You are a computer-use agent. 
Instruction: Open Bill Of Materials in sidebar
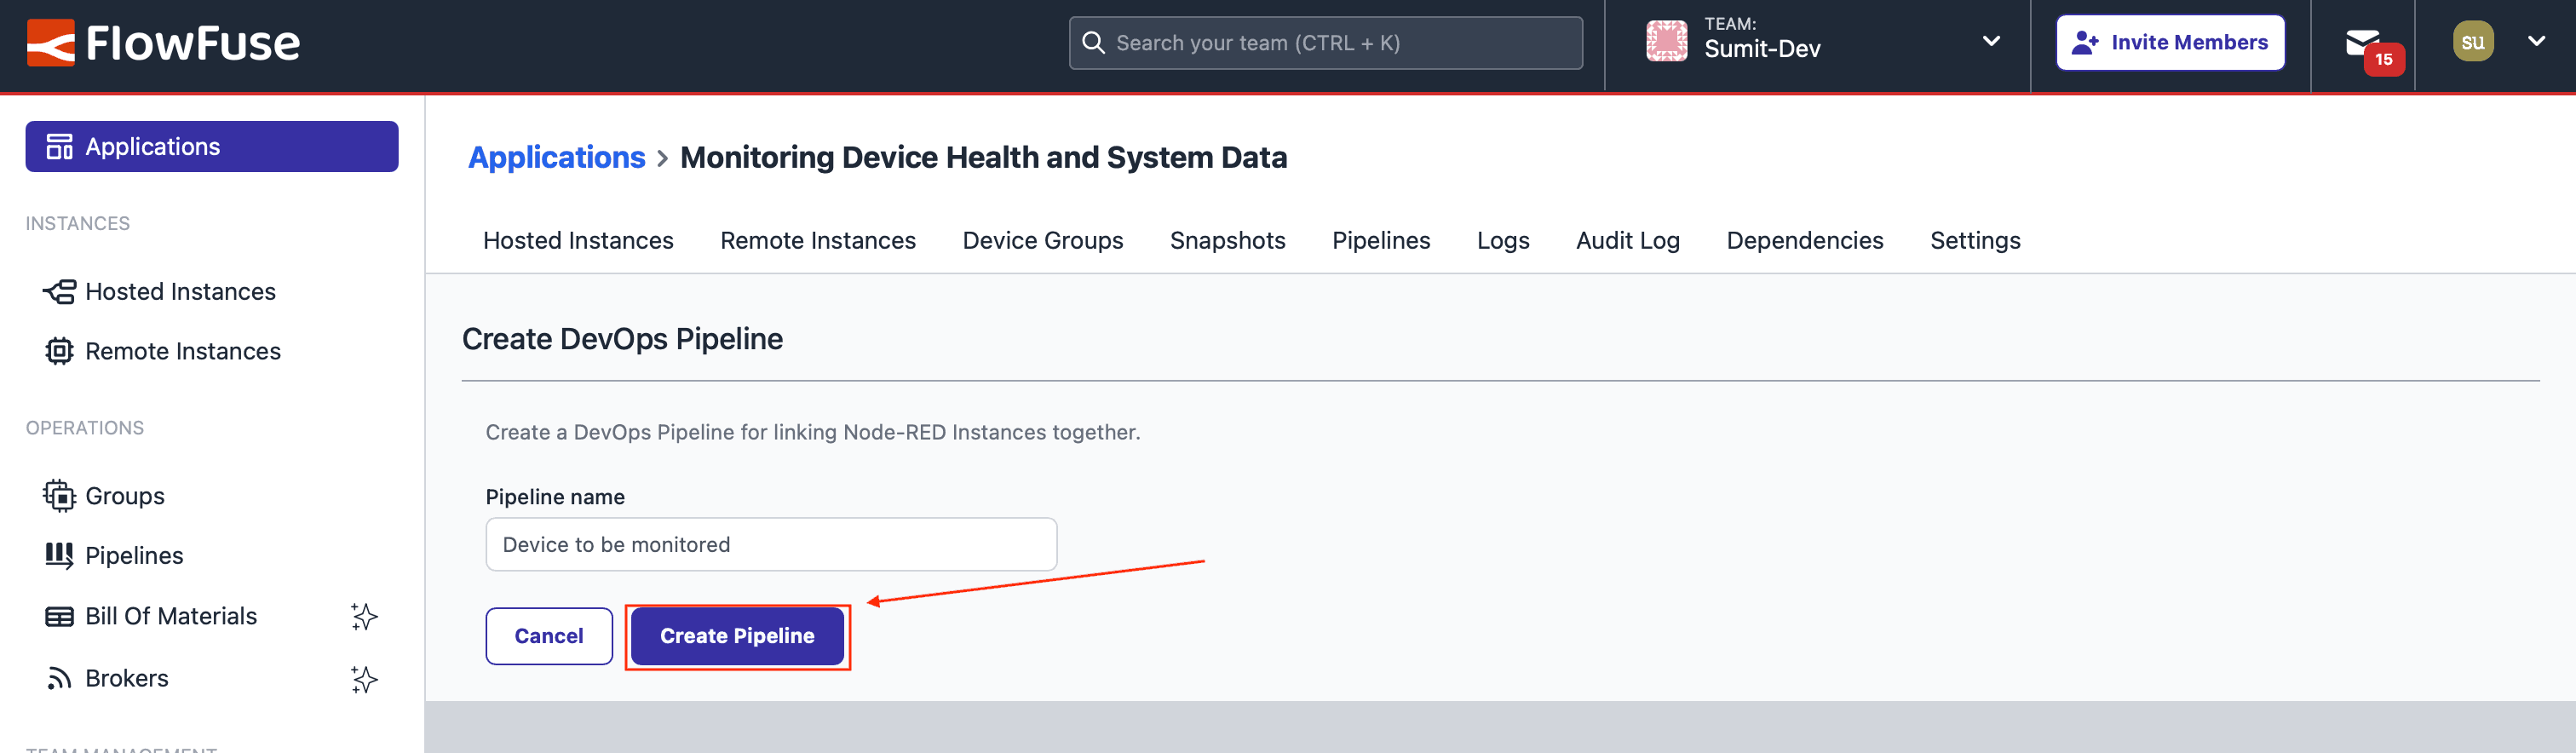[171, 617]
